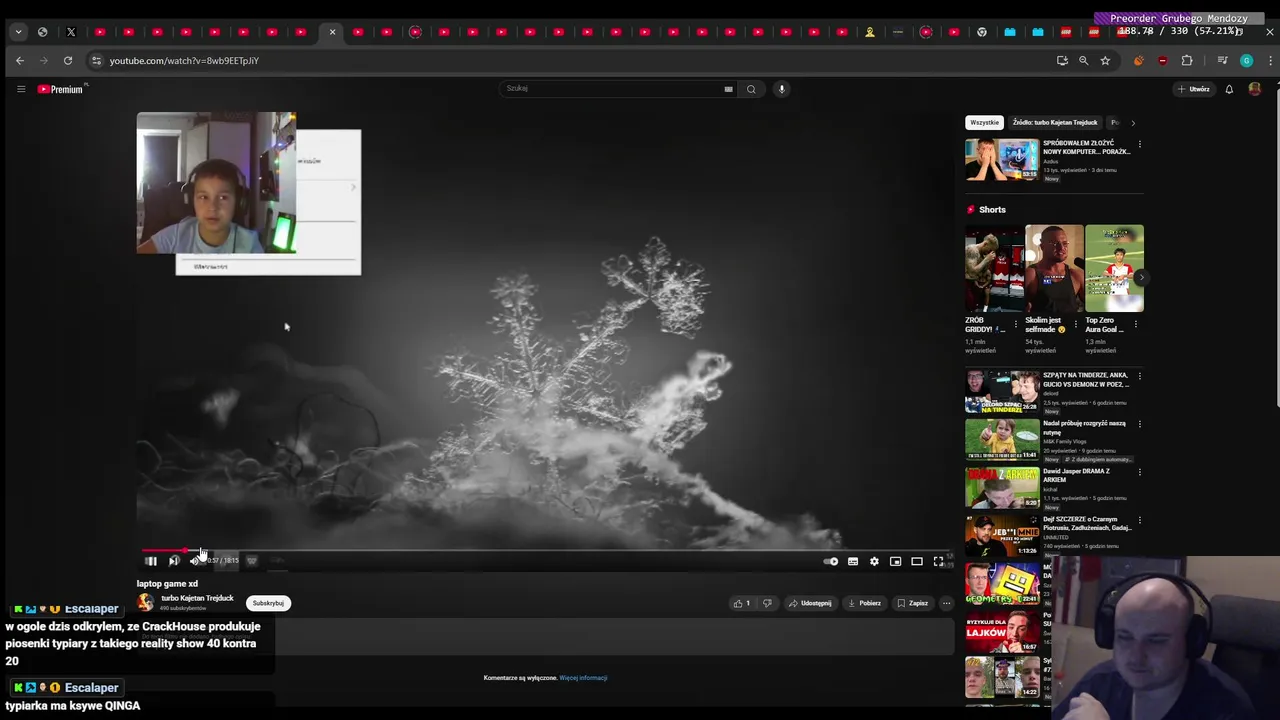
Task: Switch to the X (Twitter) tab
Action: (71, 32)
